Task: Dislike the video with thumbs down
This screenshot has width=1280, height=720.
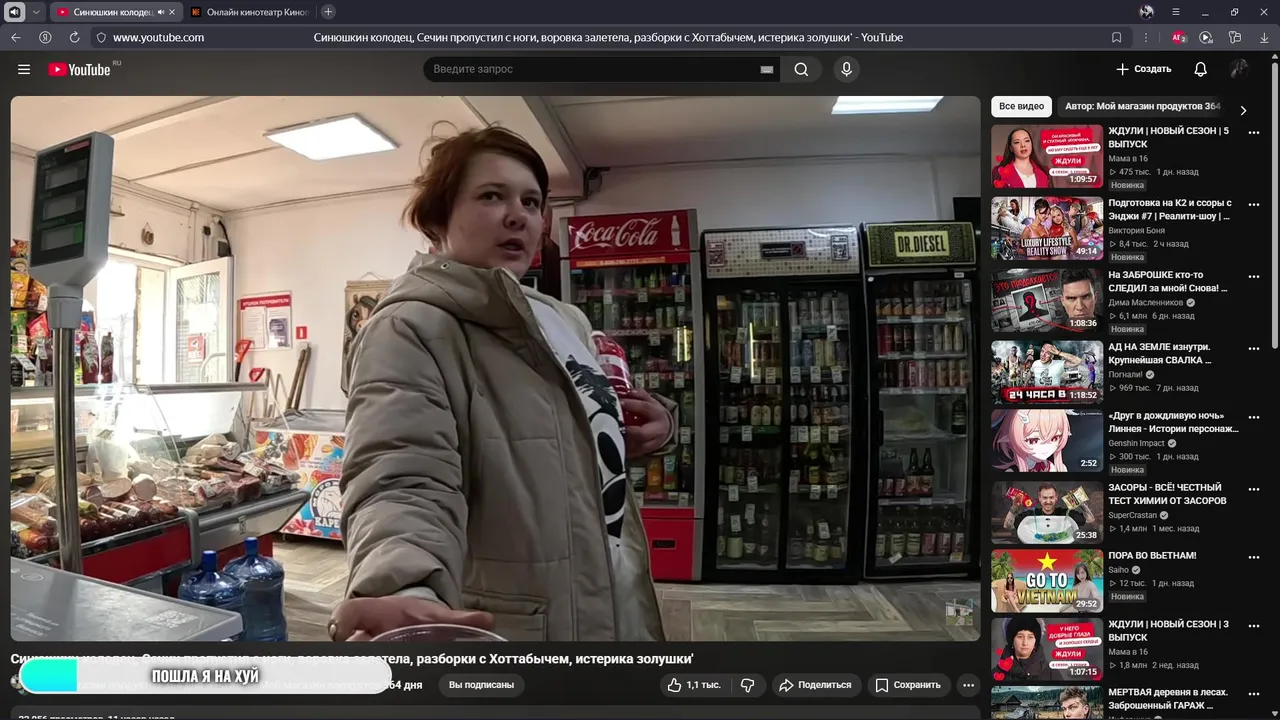Action: [x=747, y=685]
